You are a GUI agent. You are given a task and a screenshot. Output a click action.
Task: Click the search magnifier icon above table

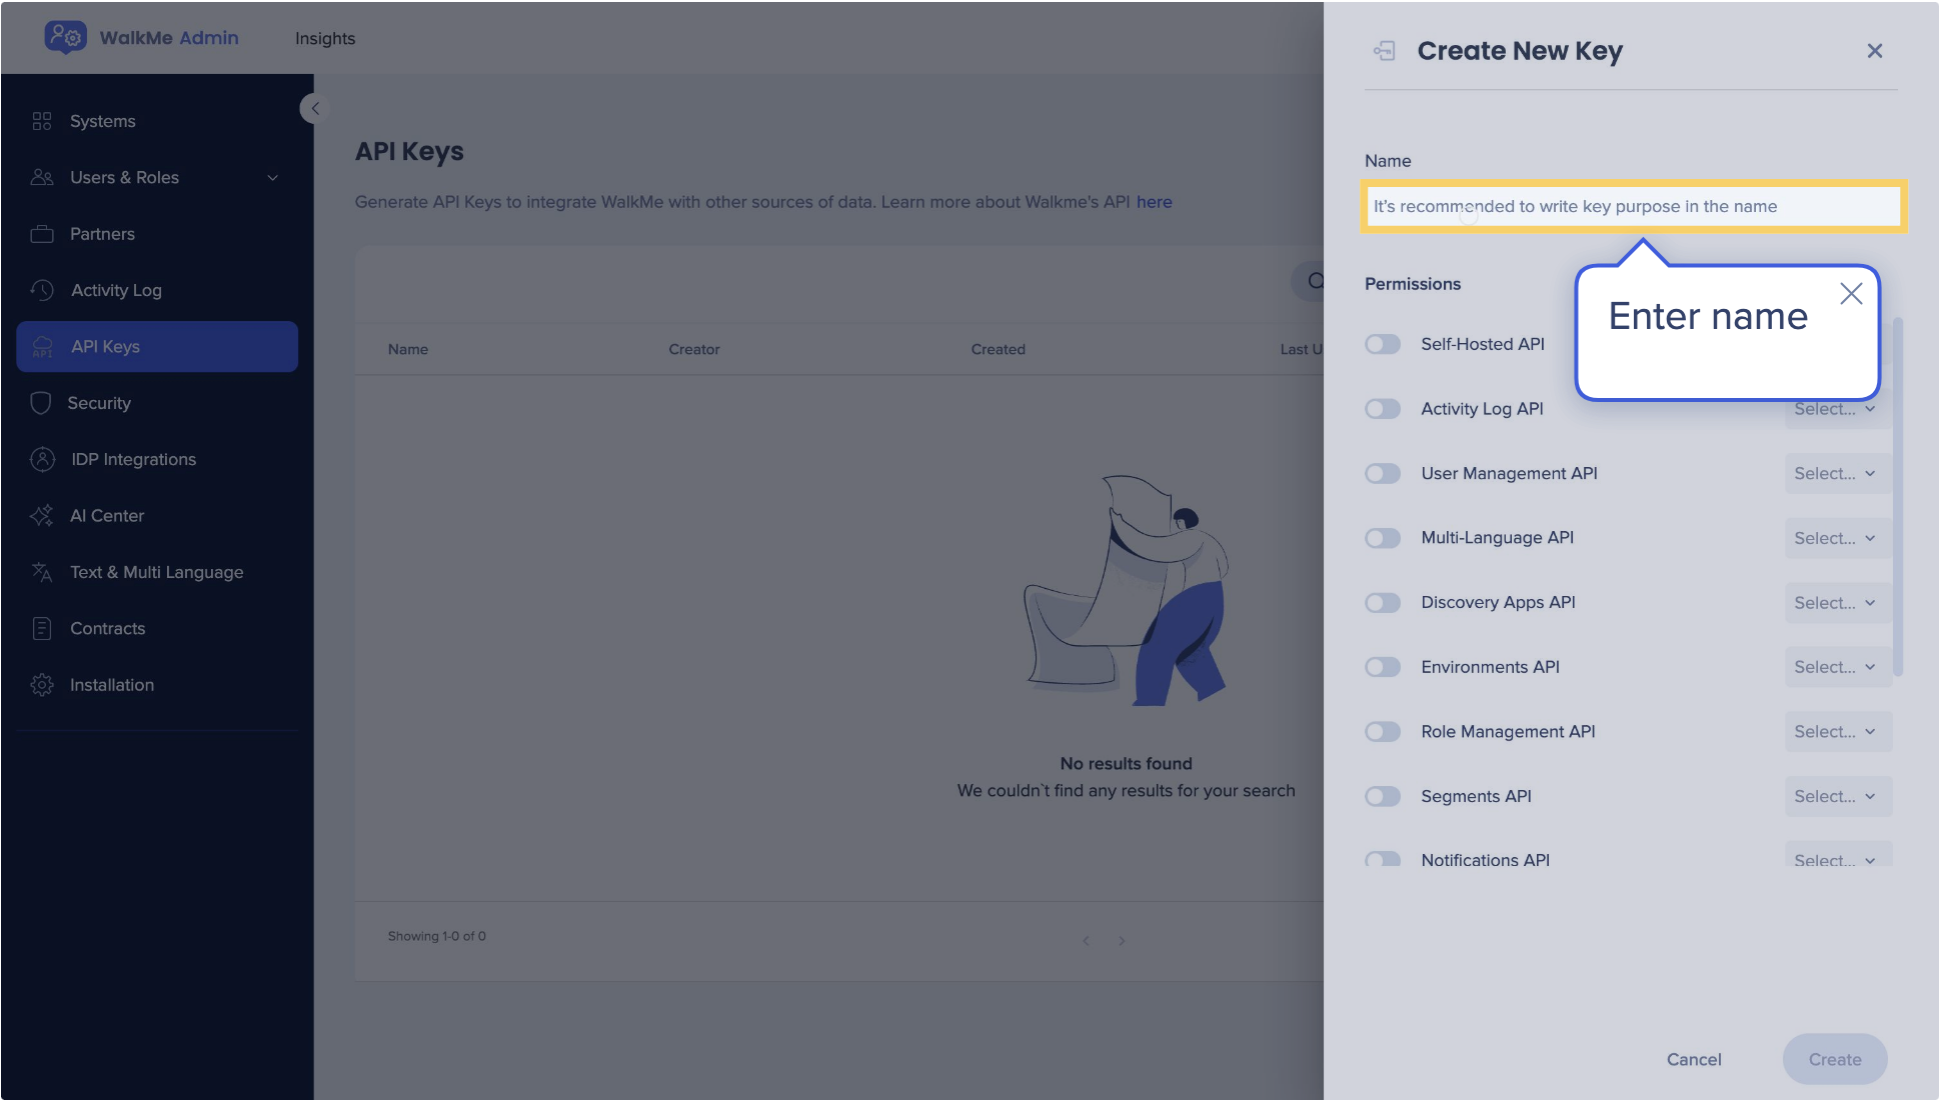[1314, 281]
